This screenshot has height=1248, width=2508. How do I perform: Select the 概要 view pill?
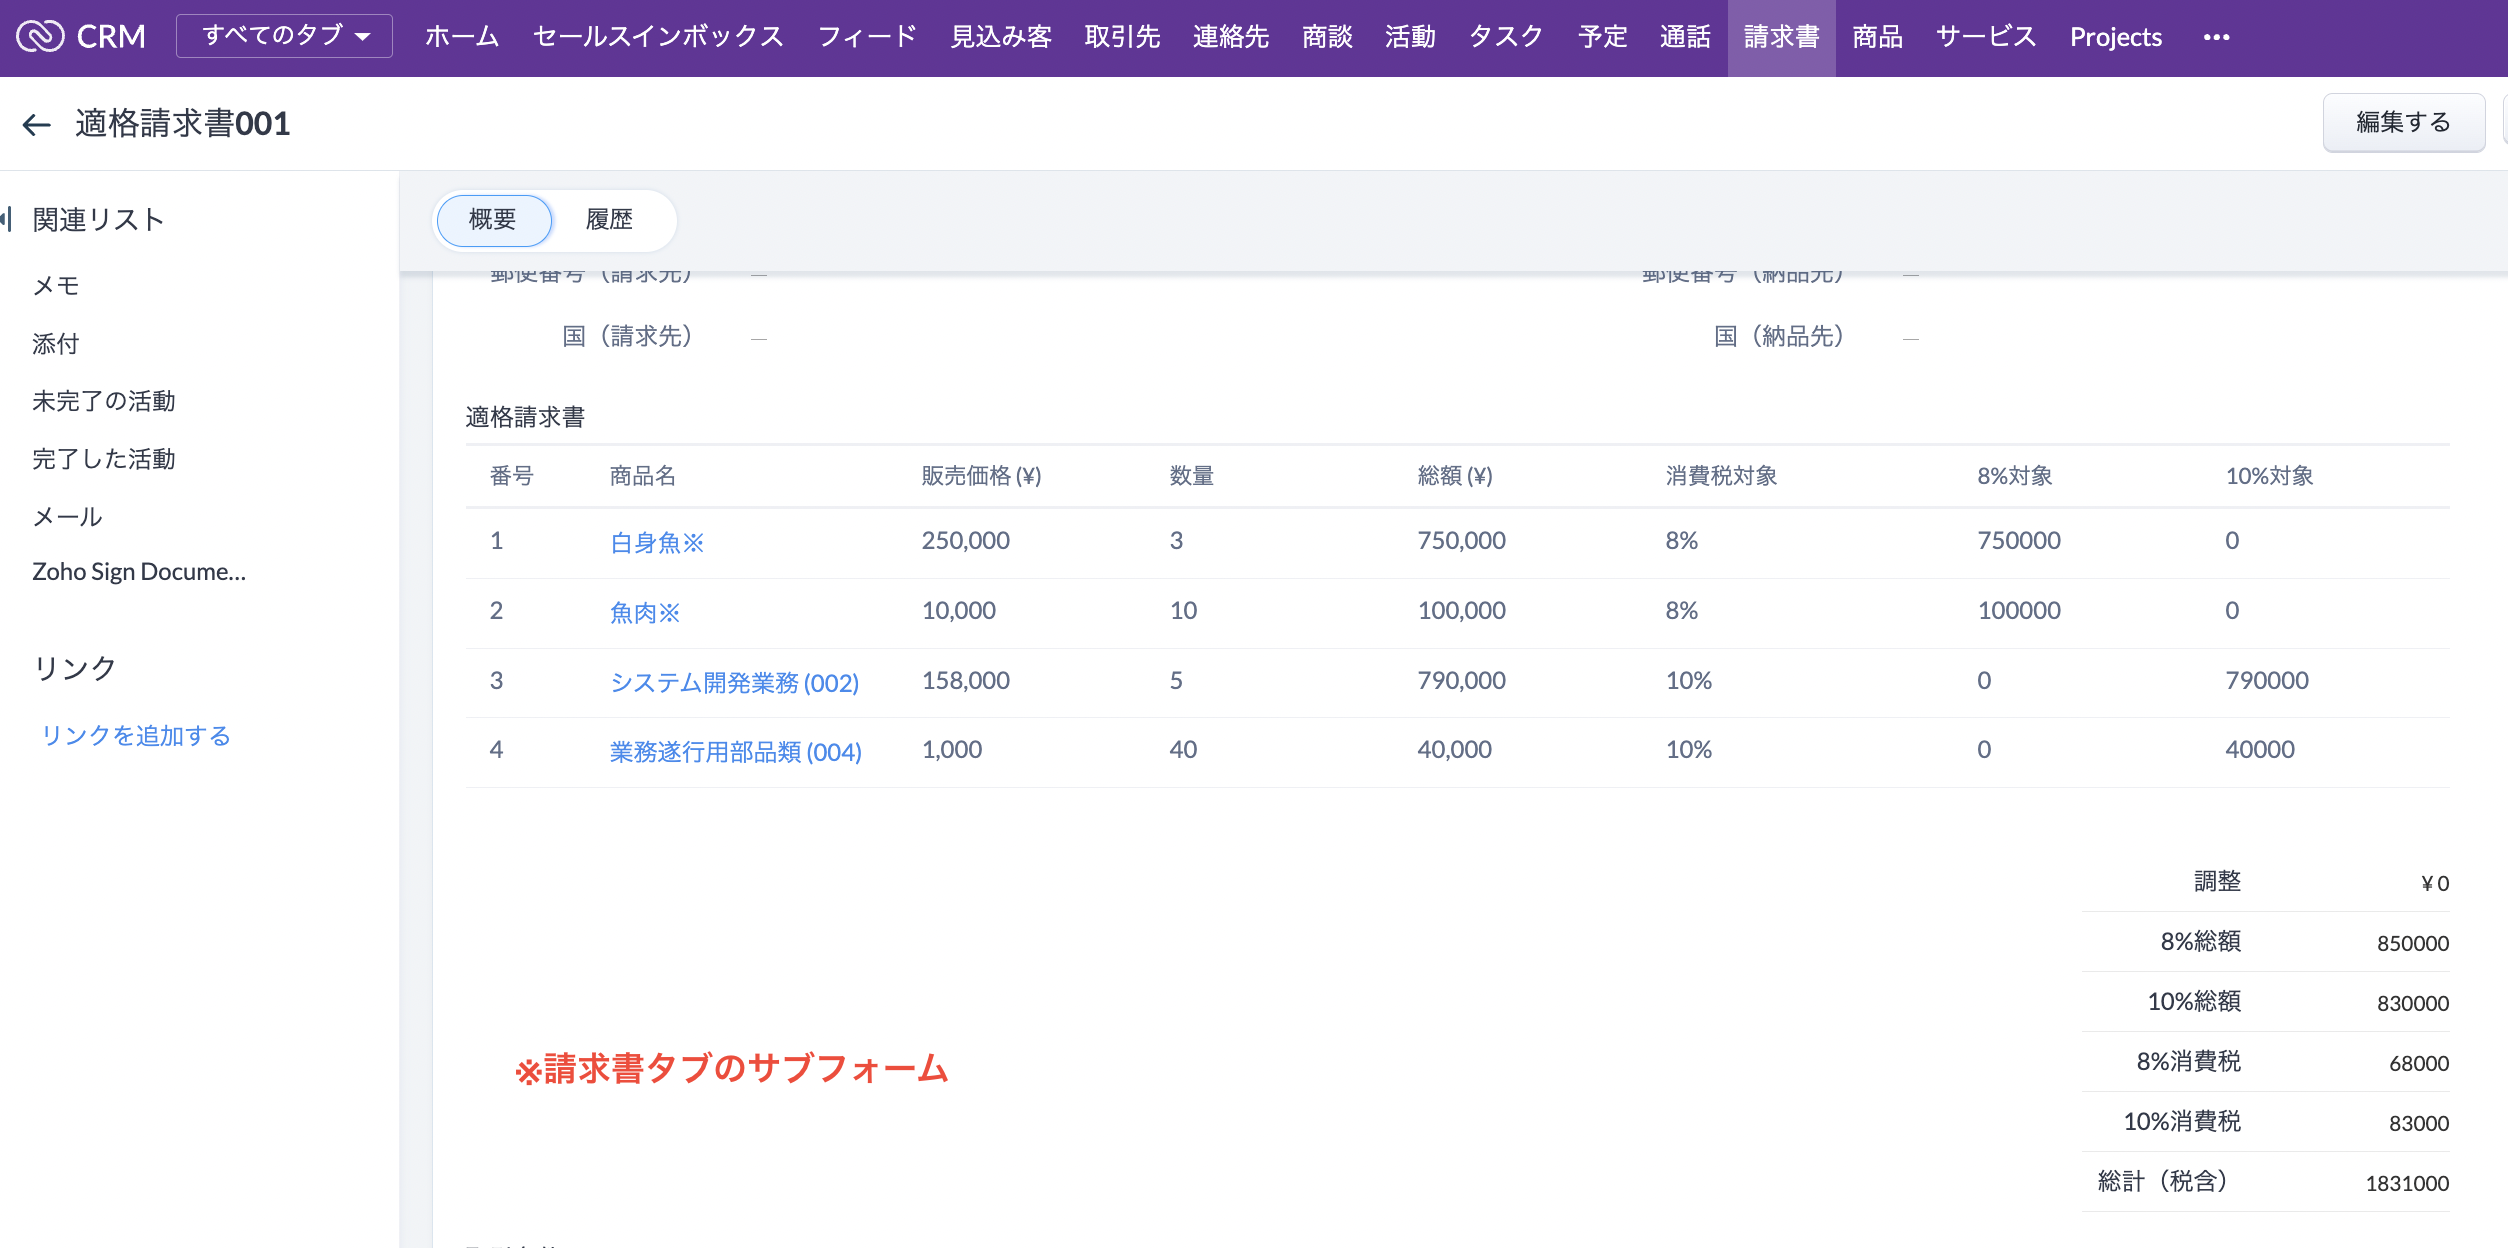493,220
